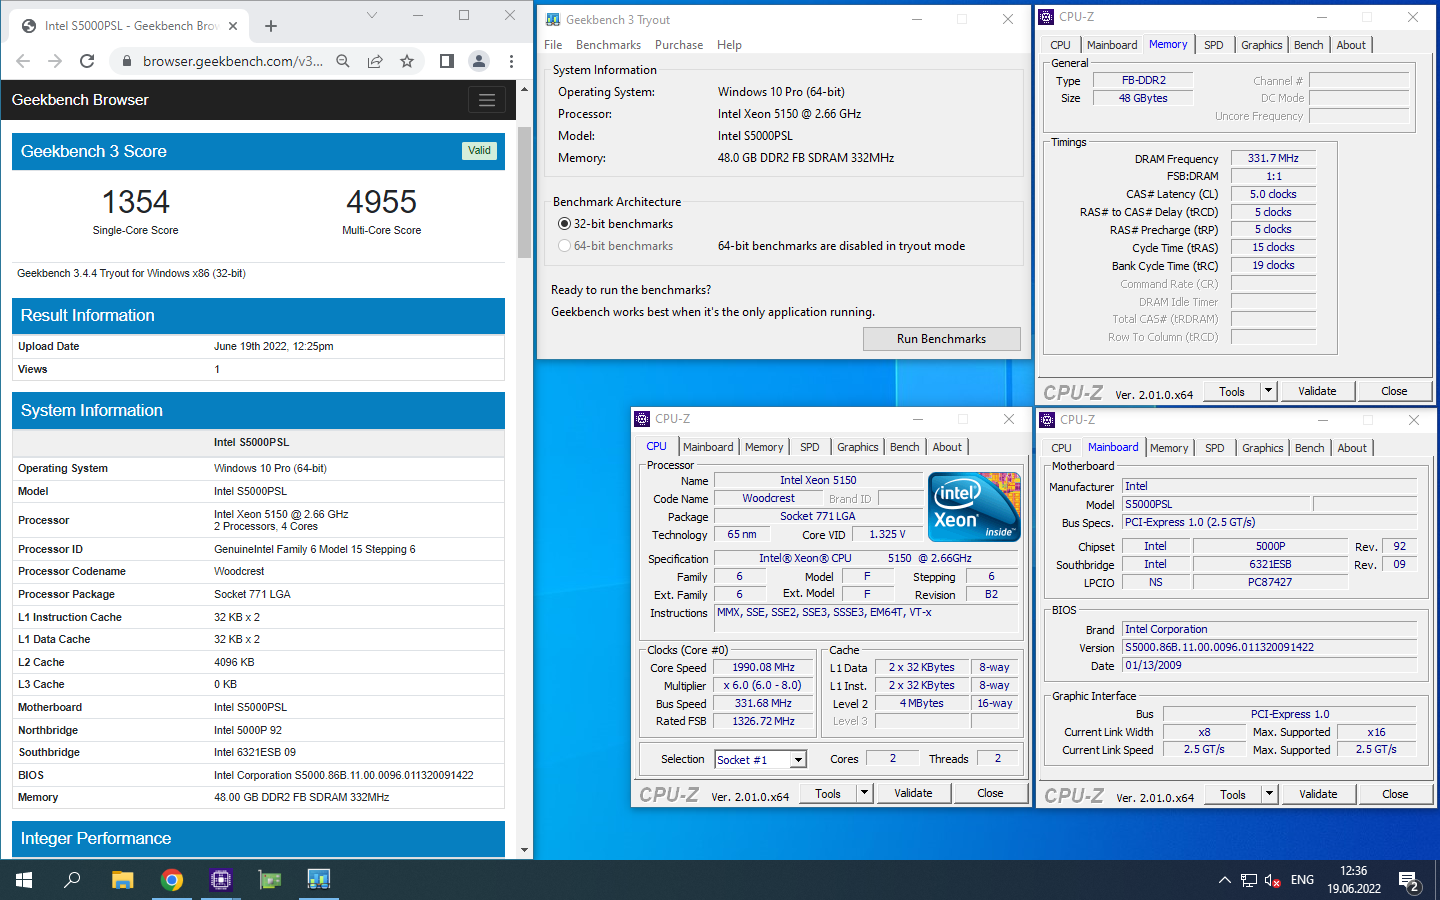Open About tab in CPU-Z Memory window

click(1351, 45)
